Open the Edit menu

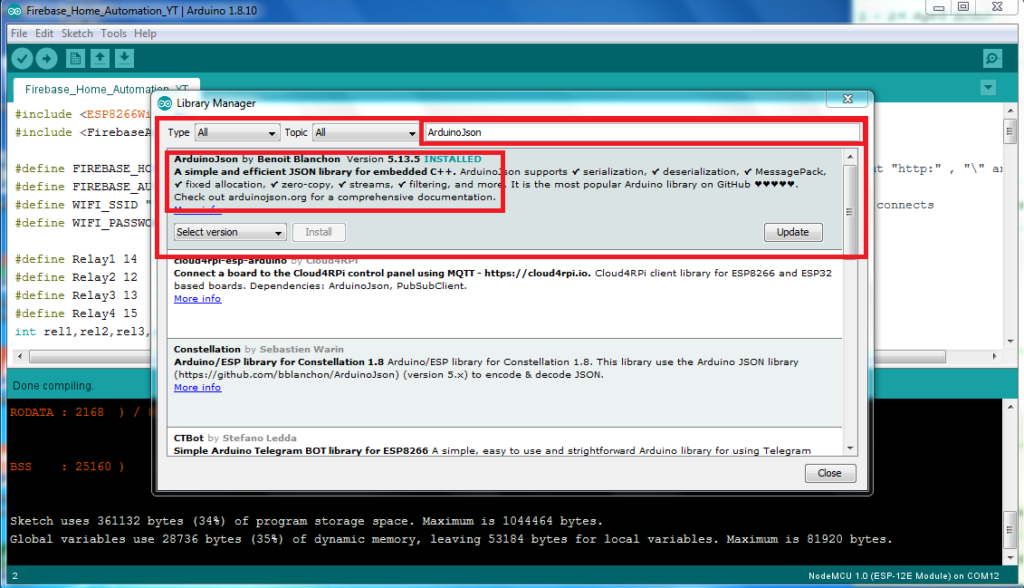[44, 33]
